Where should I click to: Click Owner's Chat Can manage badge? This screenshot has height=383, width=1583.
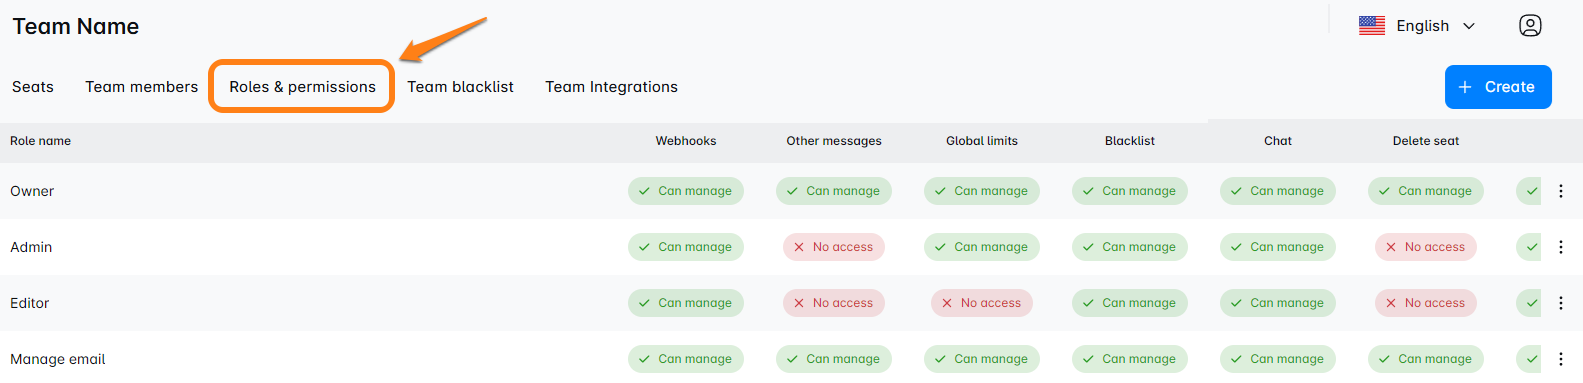(x=1278, y=191)
